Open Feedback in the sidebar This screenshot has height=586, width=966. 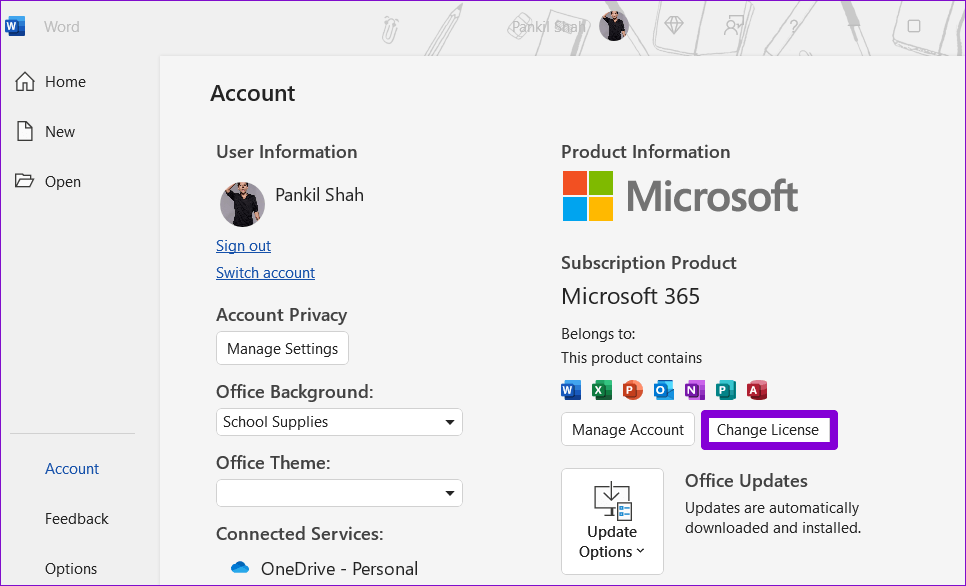pos(76,518)
